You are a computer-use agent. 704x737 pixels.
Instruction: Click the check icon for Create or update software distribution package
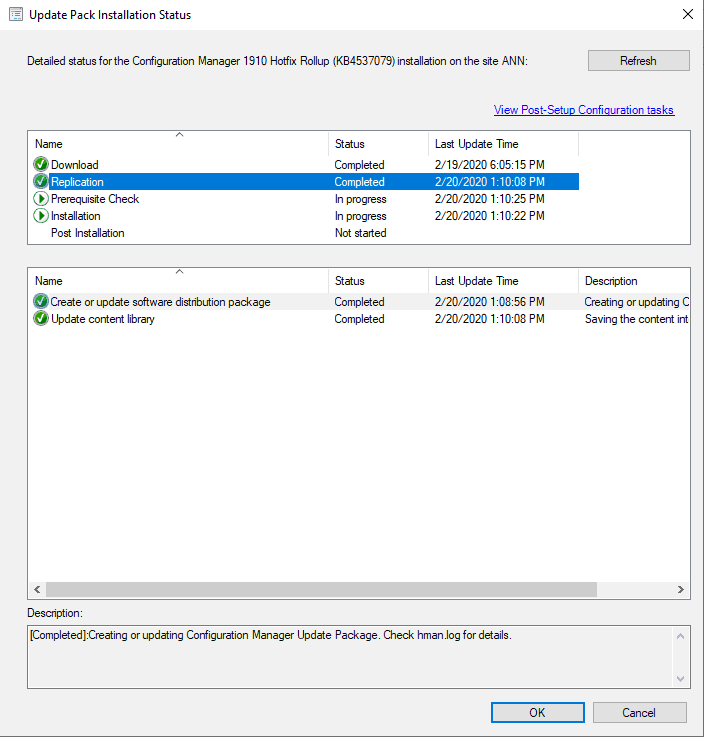click(x=41, y=301)
